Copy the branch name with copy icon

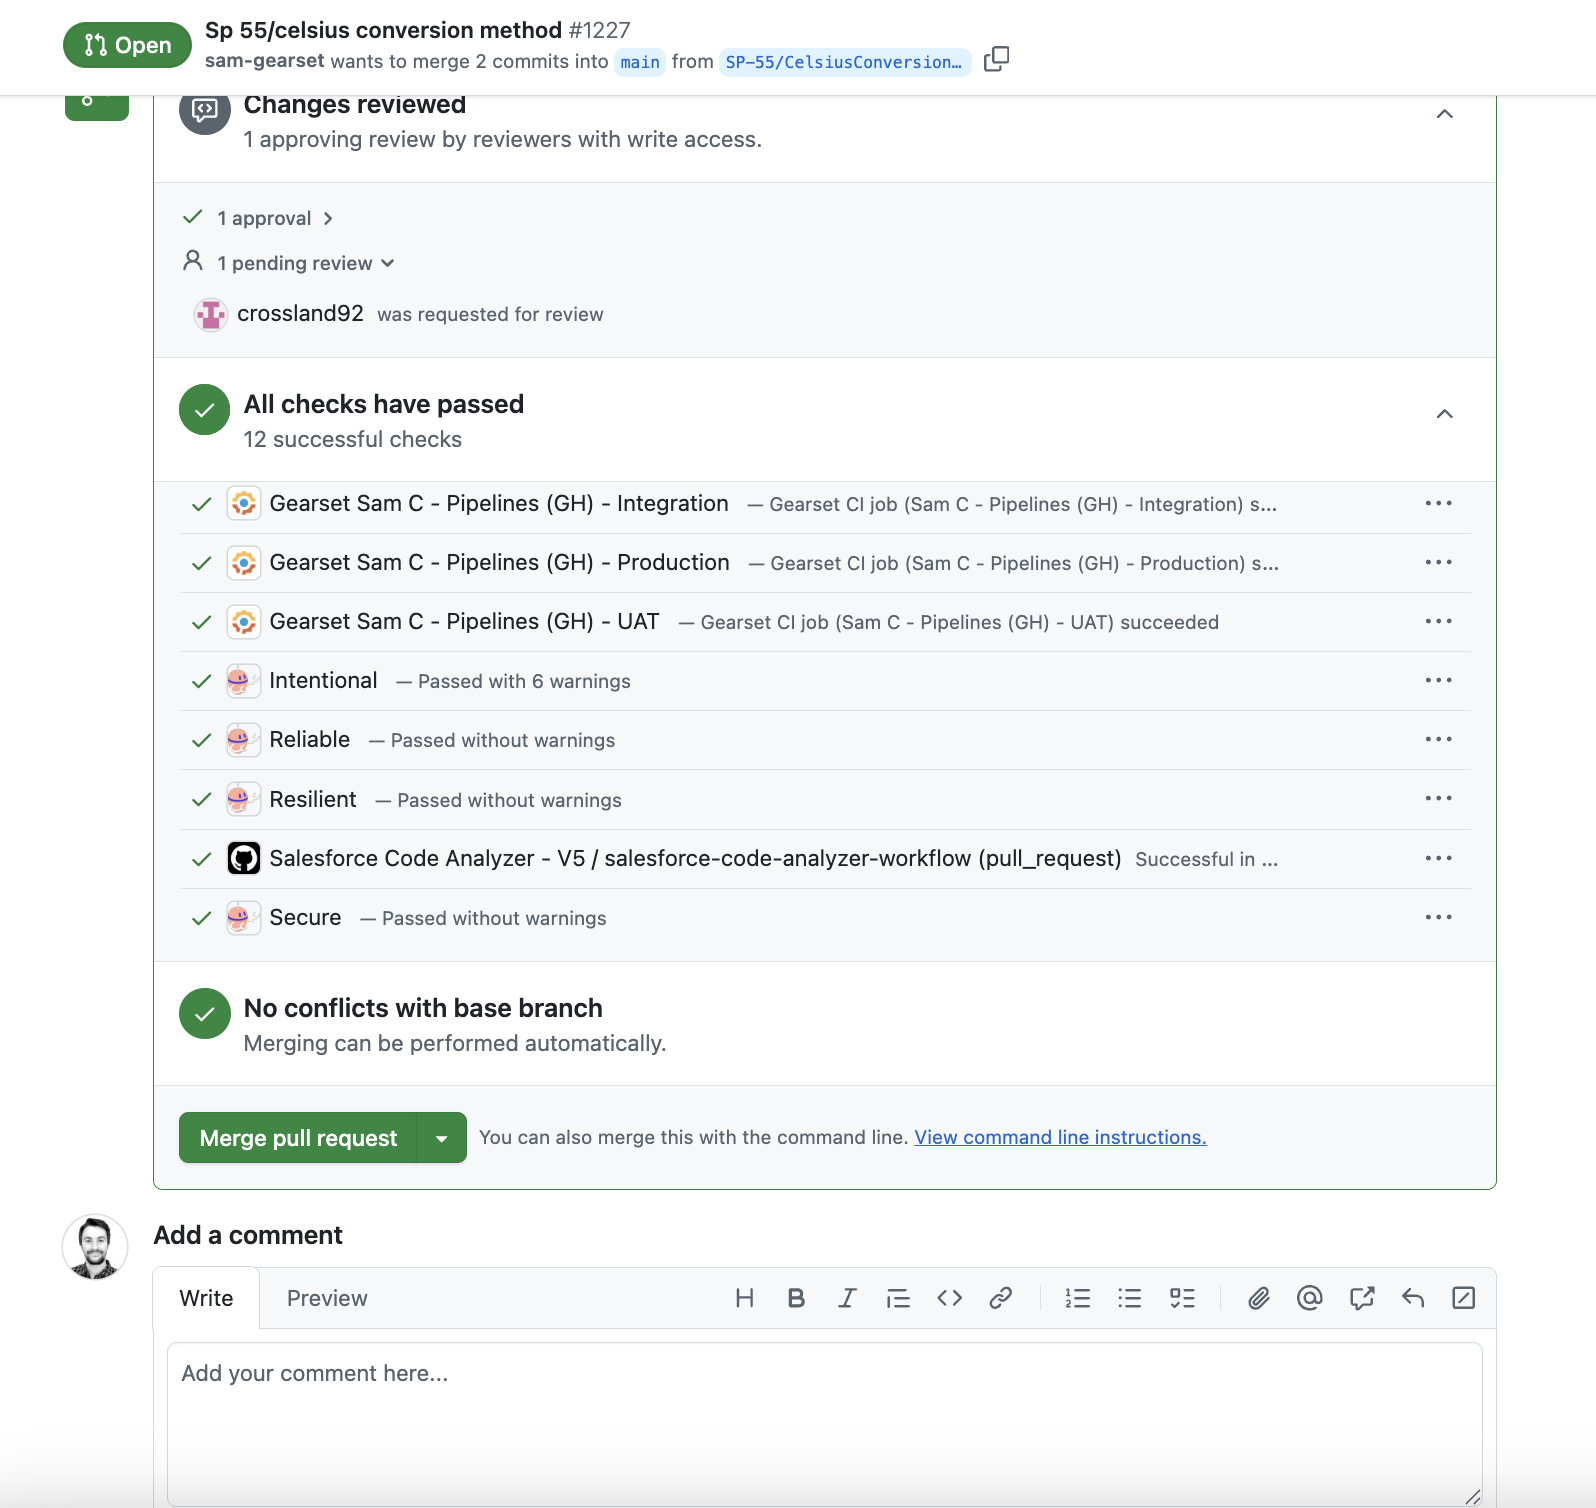click(x=996, y=60)
